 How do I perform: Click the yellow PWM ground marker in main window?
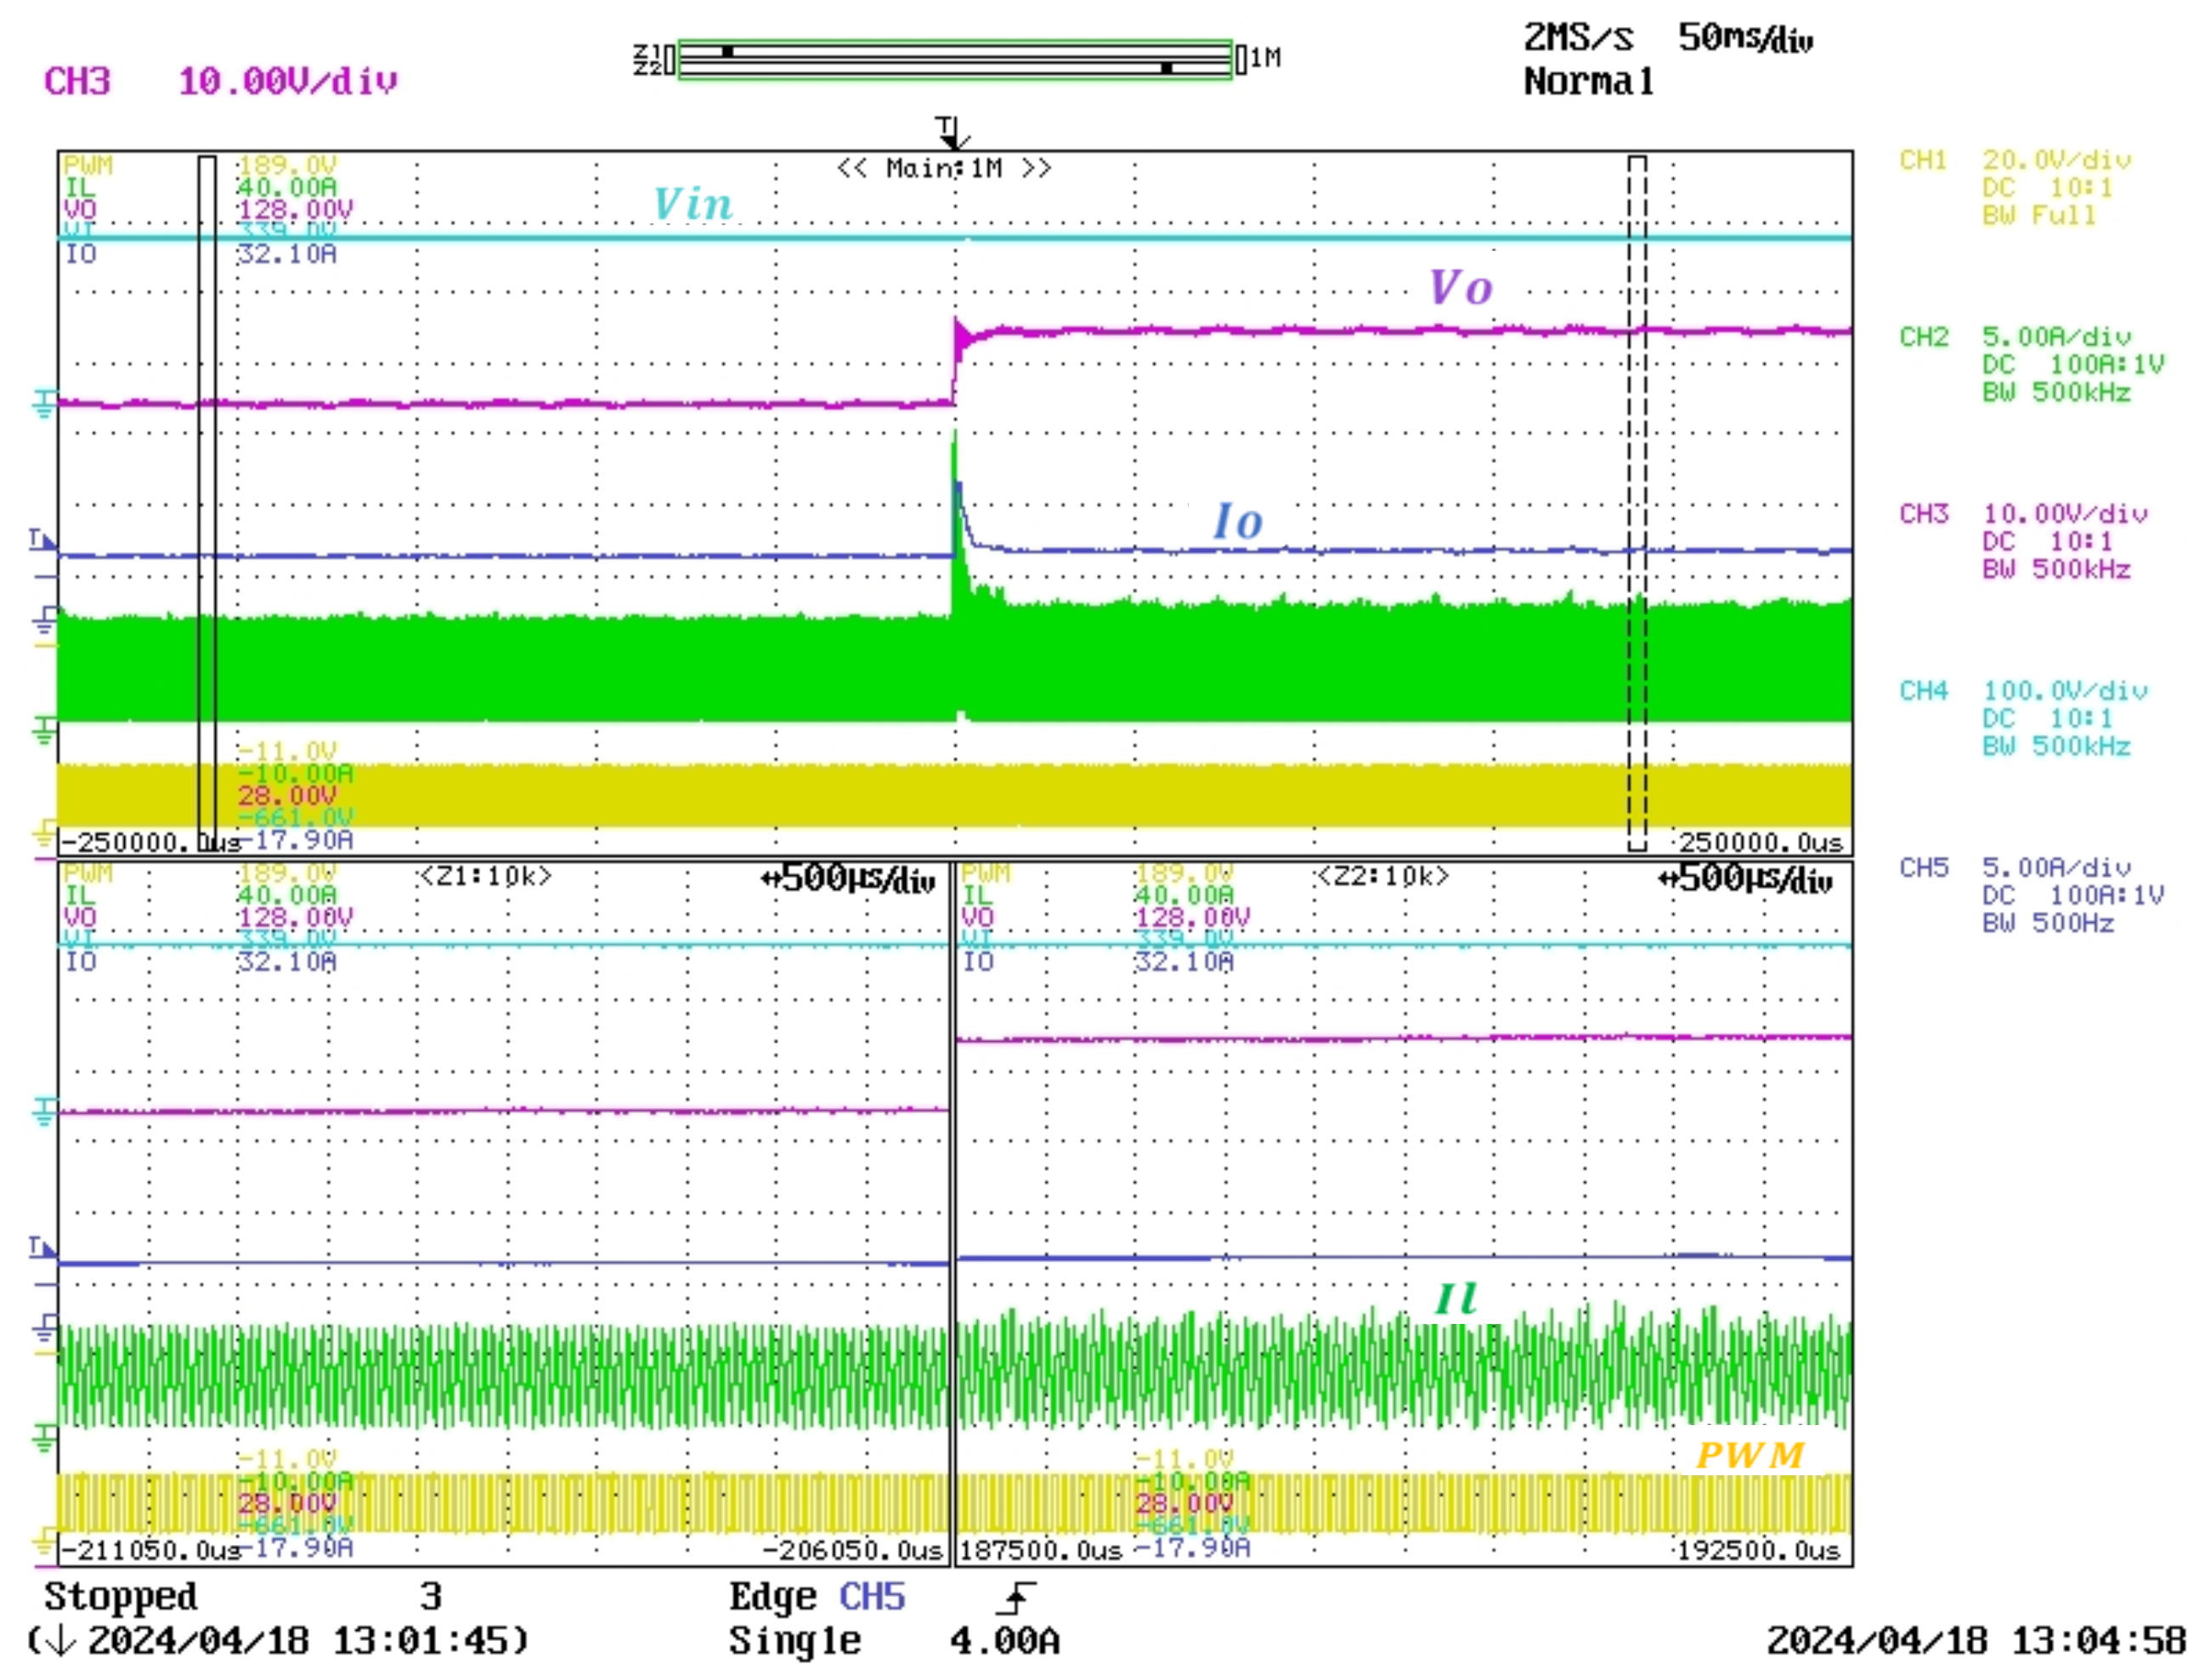[x=44, y=832]
